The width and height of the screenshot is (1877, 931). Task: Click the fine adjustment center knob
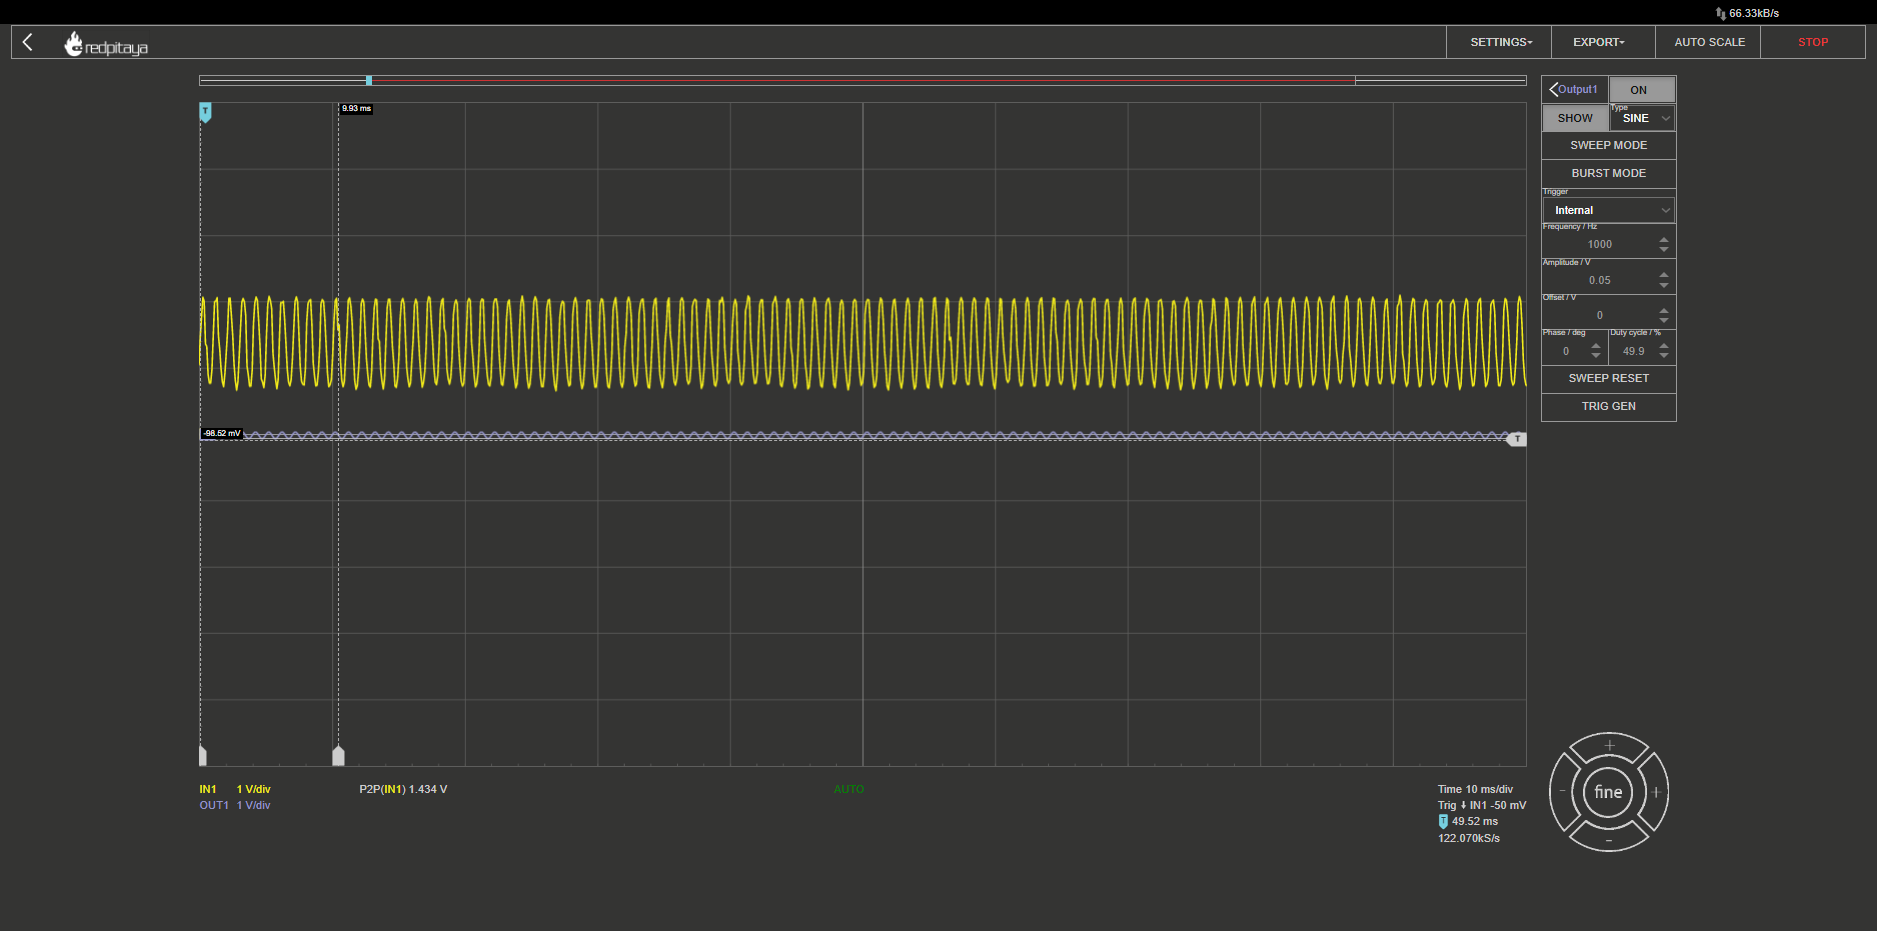(x=1608, y=792)
